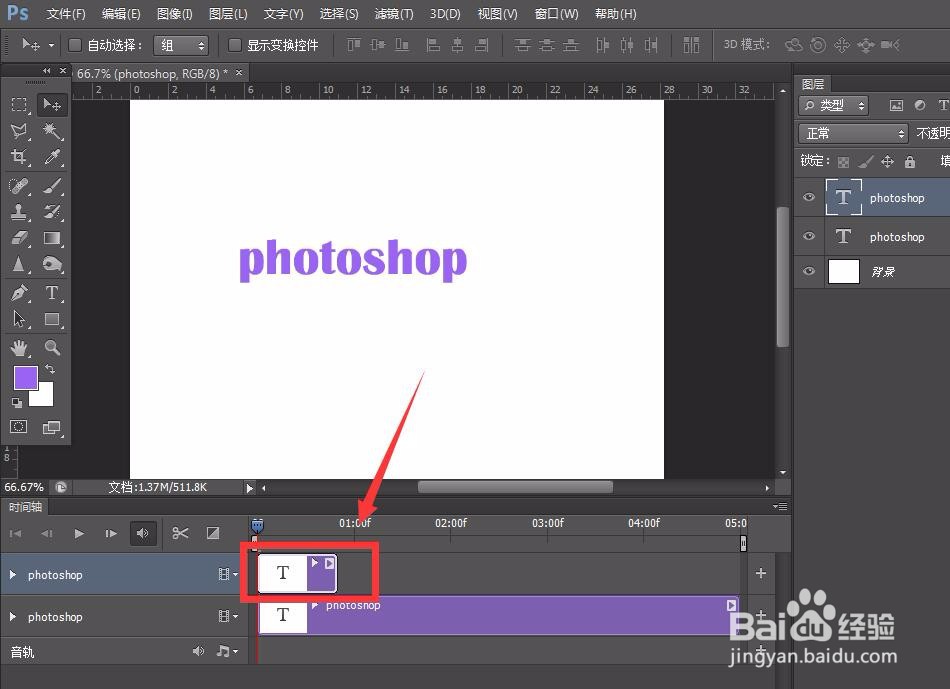The width and height of the screenshot is (950, 689).
Task: Click the timeline transition icon
Action: point(213,533)
